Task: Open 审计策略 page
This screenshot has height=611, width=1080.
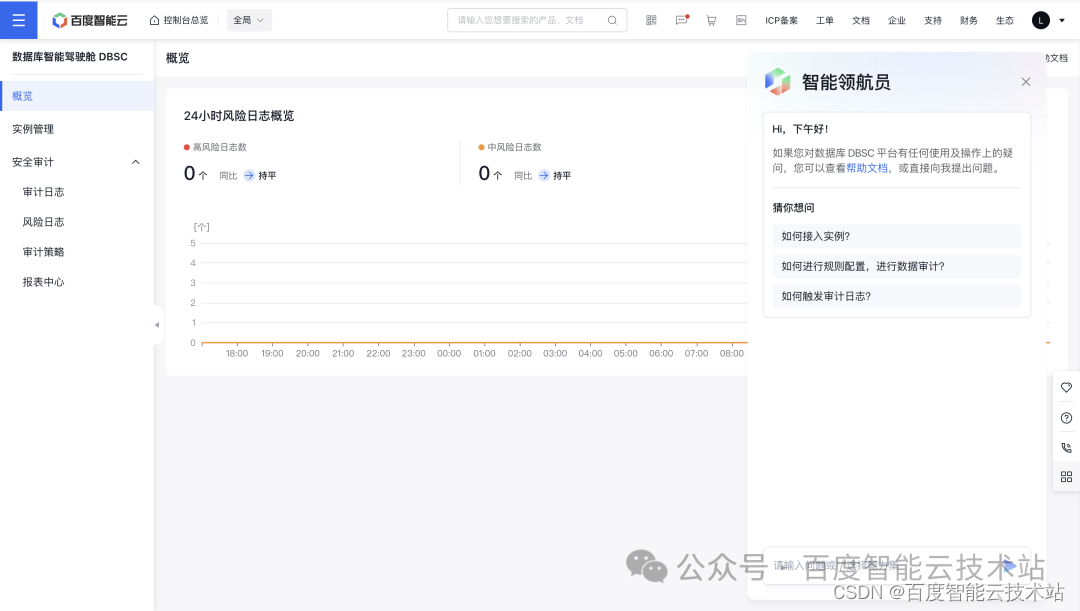Action: (43, 251)
